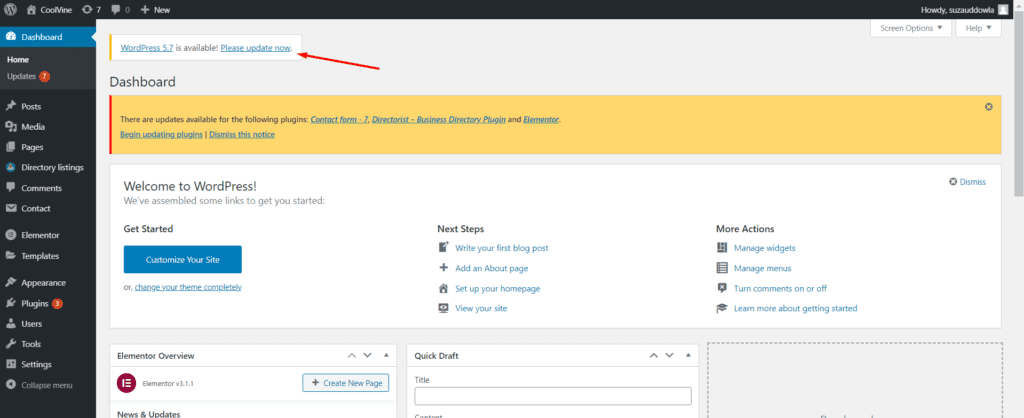Click the Pages icon in sidebar
The height and width of the screenshot is (418, 1024).
pos(11,147)
